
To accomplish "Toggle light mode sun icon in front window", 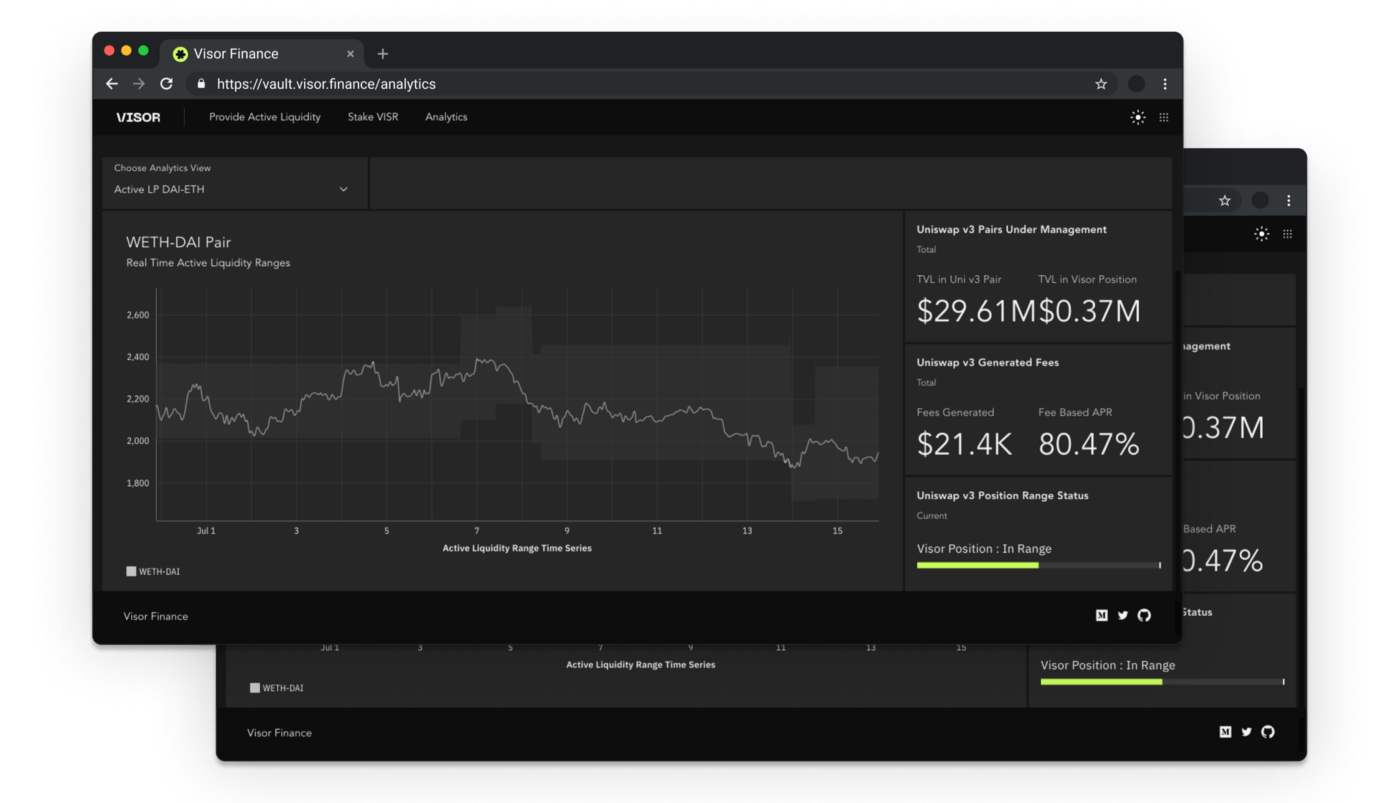I will click(1138, 117).
